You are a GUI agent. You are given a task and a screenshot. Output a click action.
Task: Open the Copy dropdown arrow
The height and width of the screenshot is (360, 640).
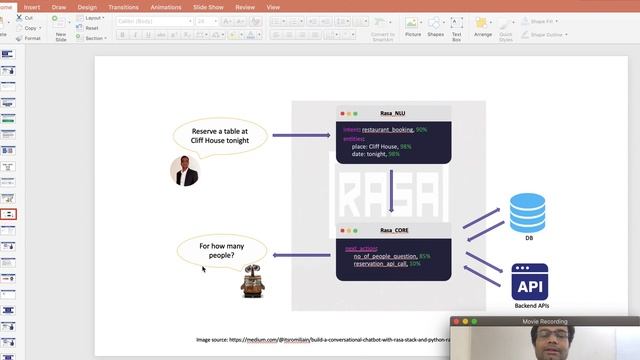coord(40,28)
